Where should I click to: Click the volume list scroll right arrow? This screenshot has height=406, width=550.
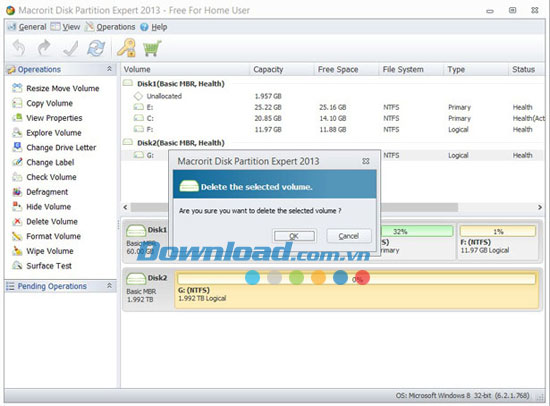coord(540,207)
